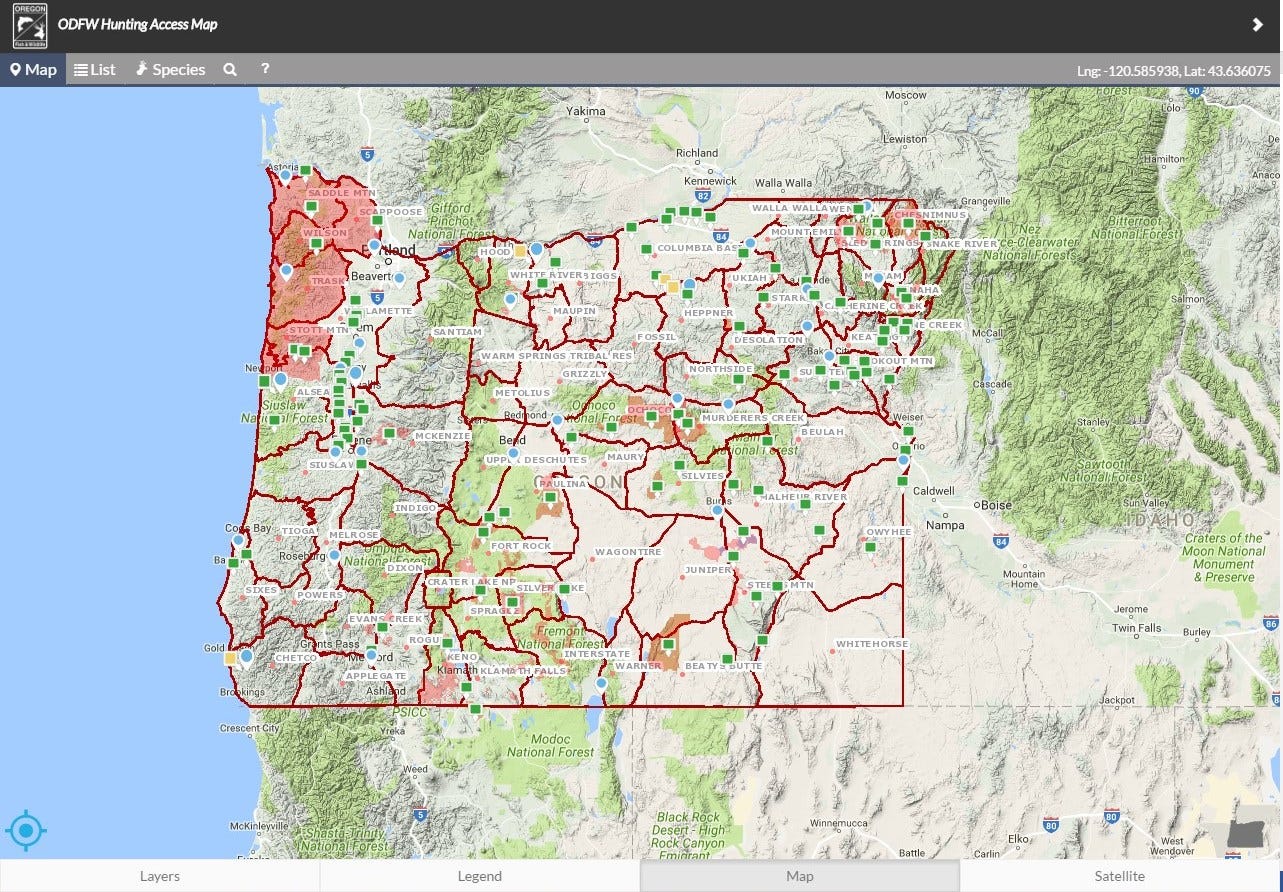Select the SIXES unit label
The image size is (1283, 892).
click(x=260, y=590)
